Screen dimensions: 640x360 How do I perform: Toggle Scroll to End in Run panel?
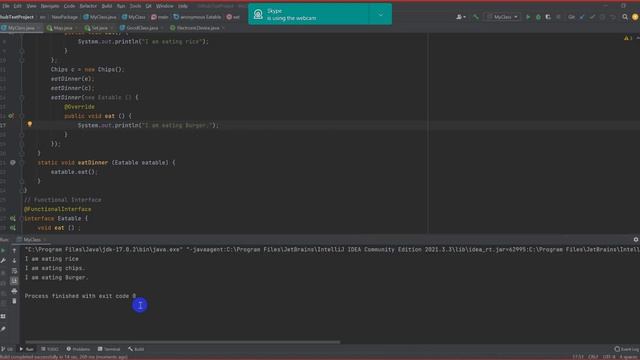[x=14, y=281]
